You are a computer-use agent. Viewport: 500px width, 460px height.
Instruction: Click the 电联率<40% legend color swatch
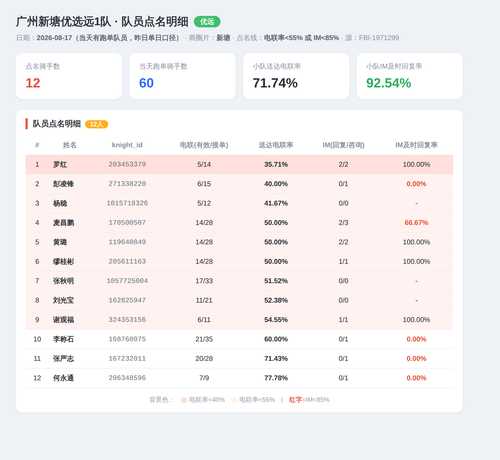[184, 400]
